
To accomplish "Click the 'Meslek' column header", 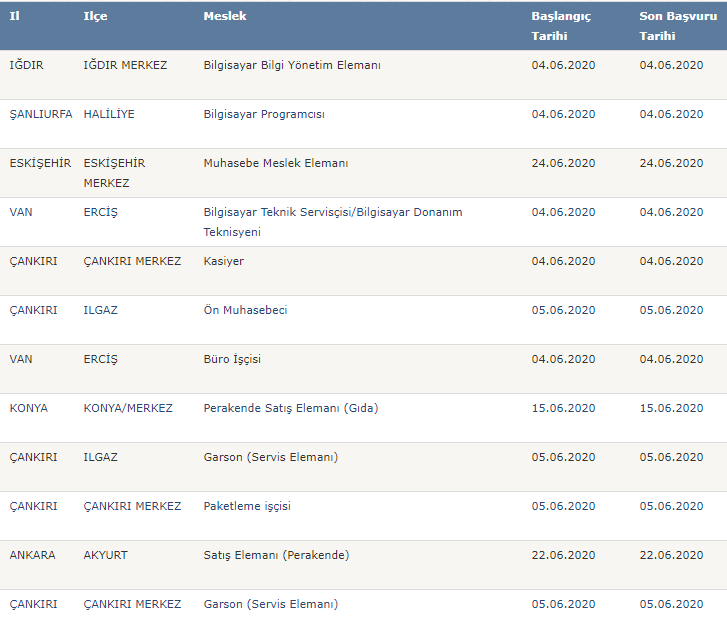I will [225, 16].
